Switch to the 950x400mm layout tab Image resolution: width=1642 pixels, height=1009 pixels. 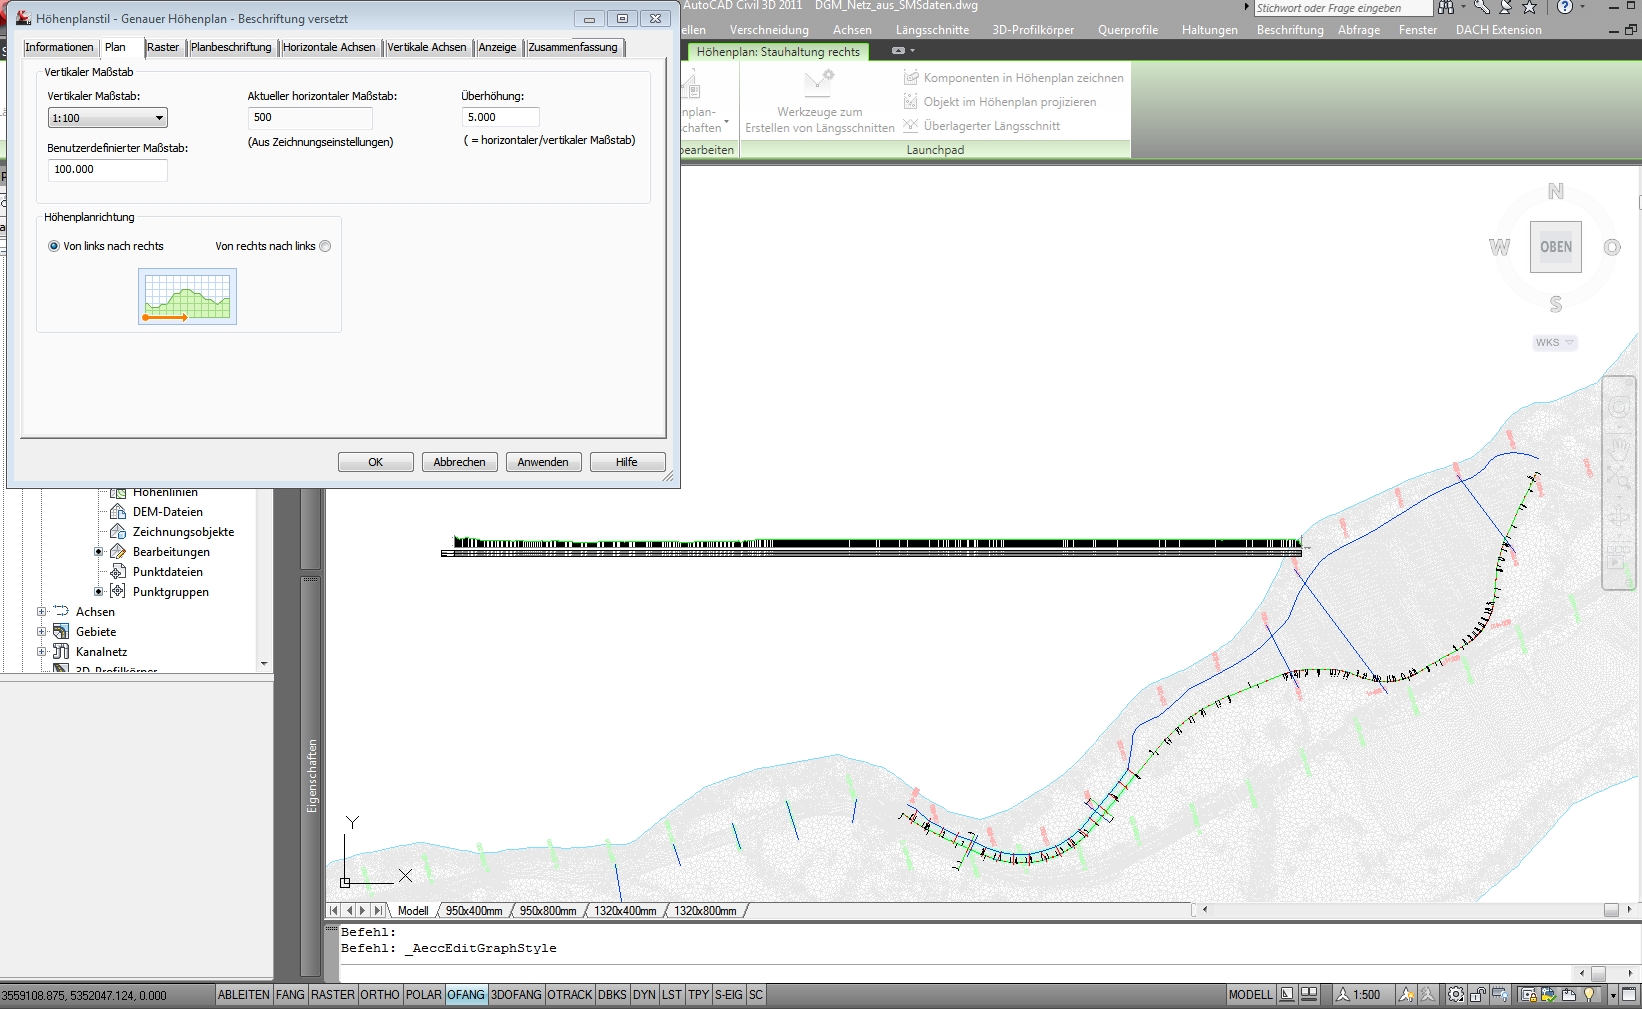click(474, 911)
